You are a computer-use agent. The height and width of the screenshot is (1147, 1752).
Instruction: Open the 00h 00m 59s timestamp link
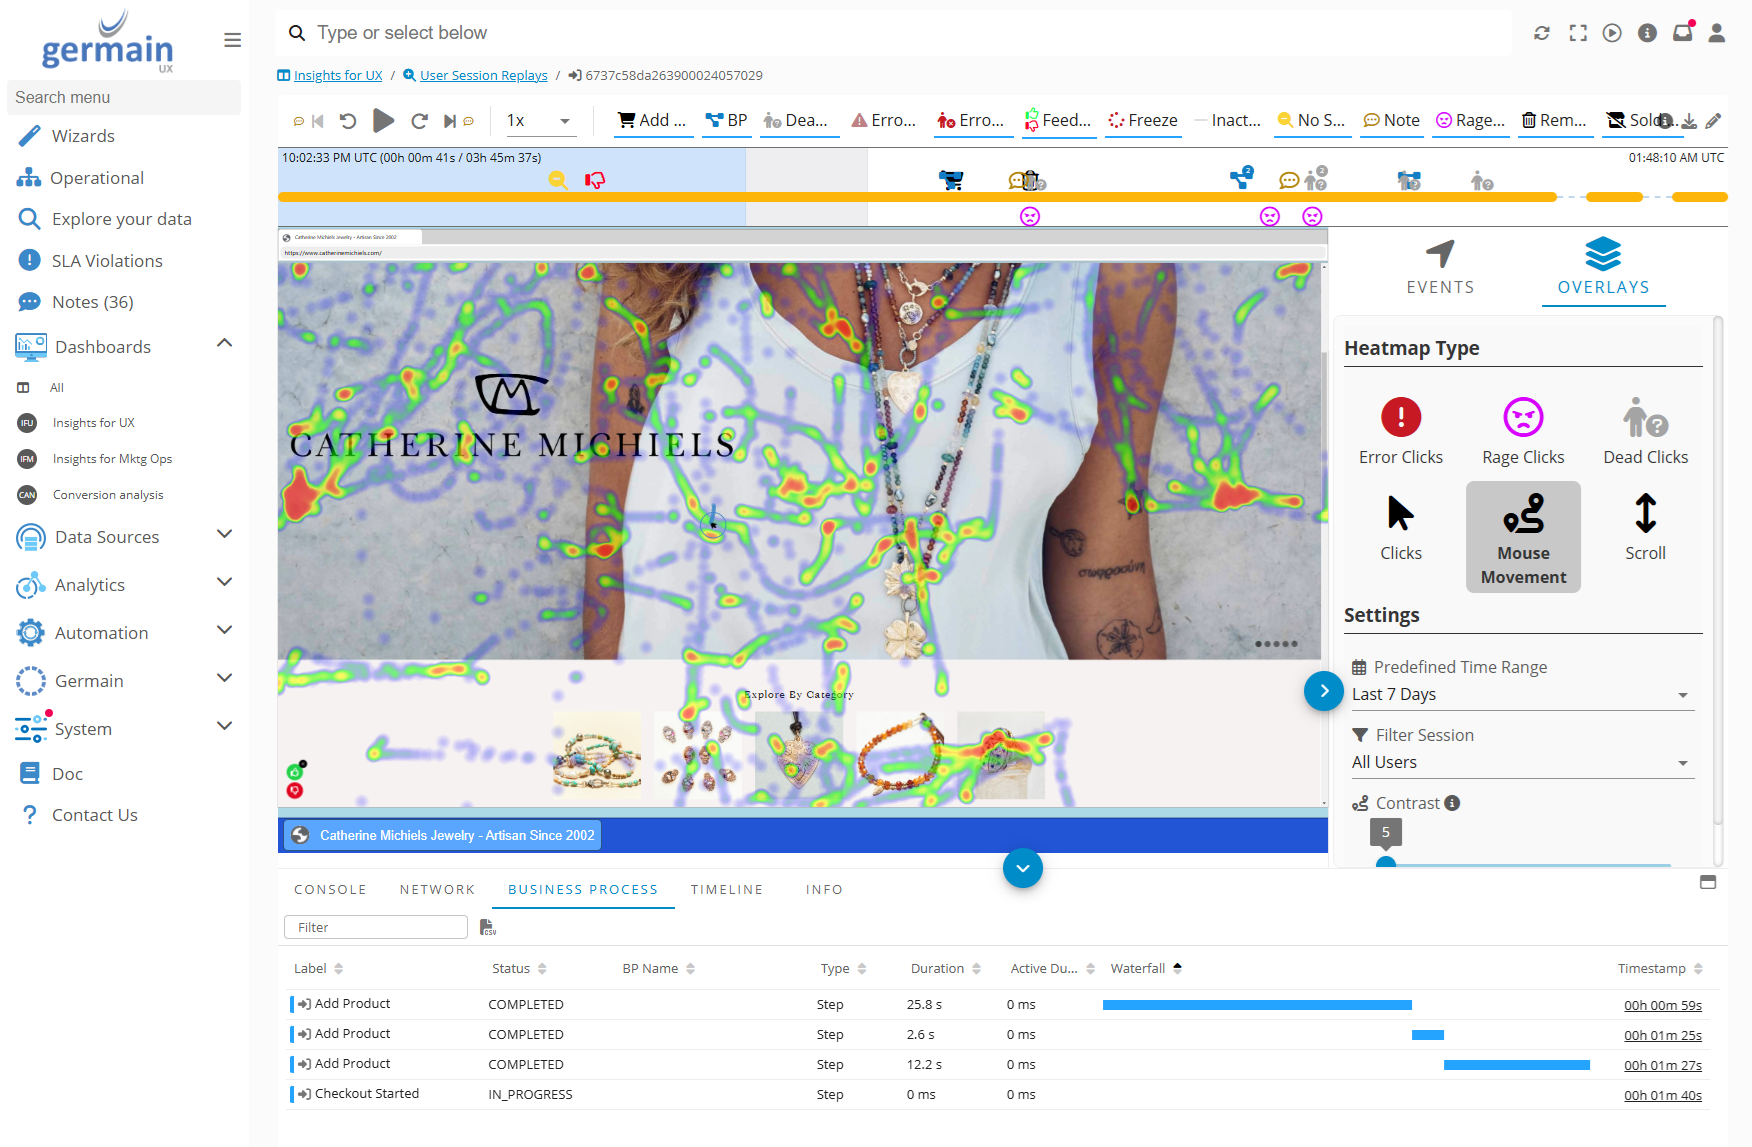click(1662, 1005)
